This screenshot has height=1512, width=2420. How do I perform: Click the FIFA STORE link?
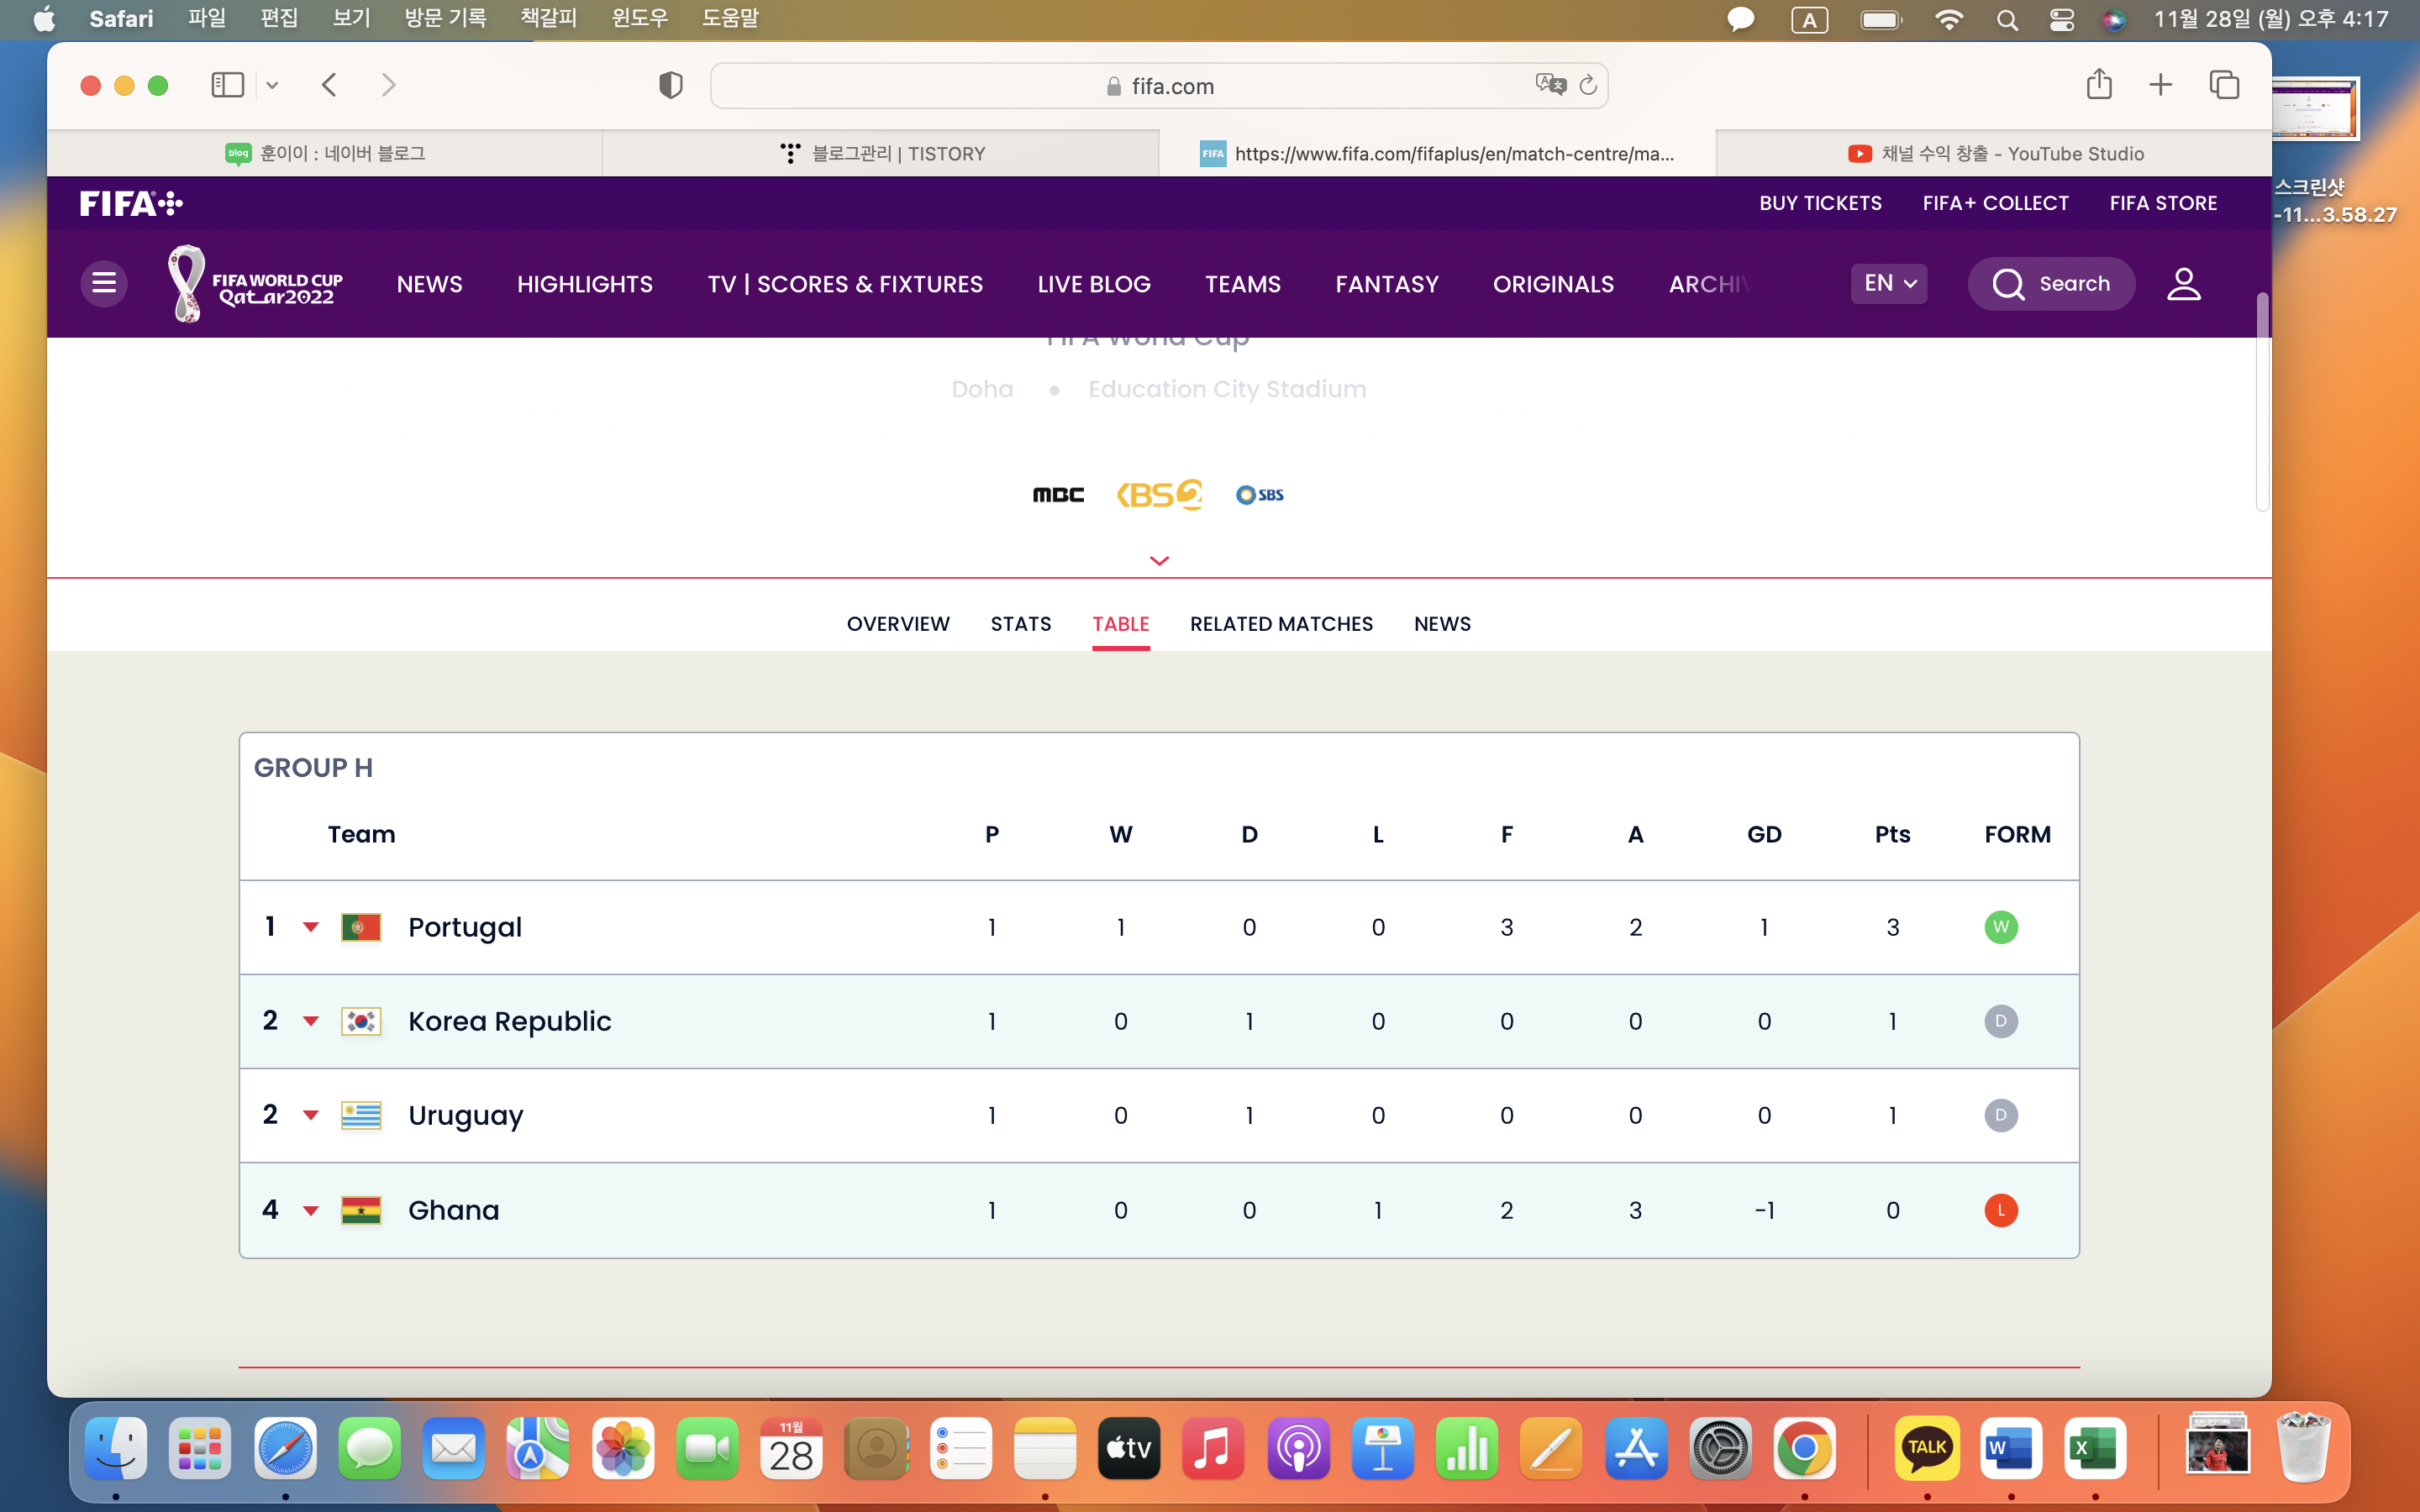pyautogui.click(x=2163, y=203)
